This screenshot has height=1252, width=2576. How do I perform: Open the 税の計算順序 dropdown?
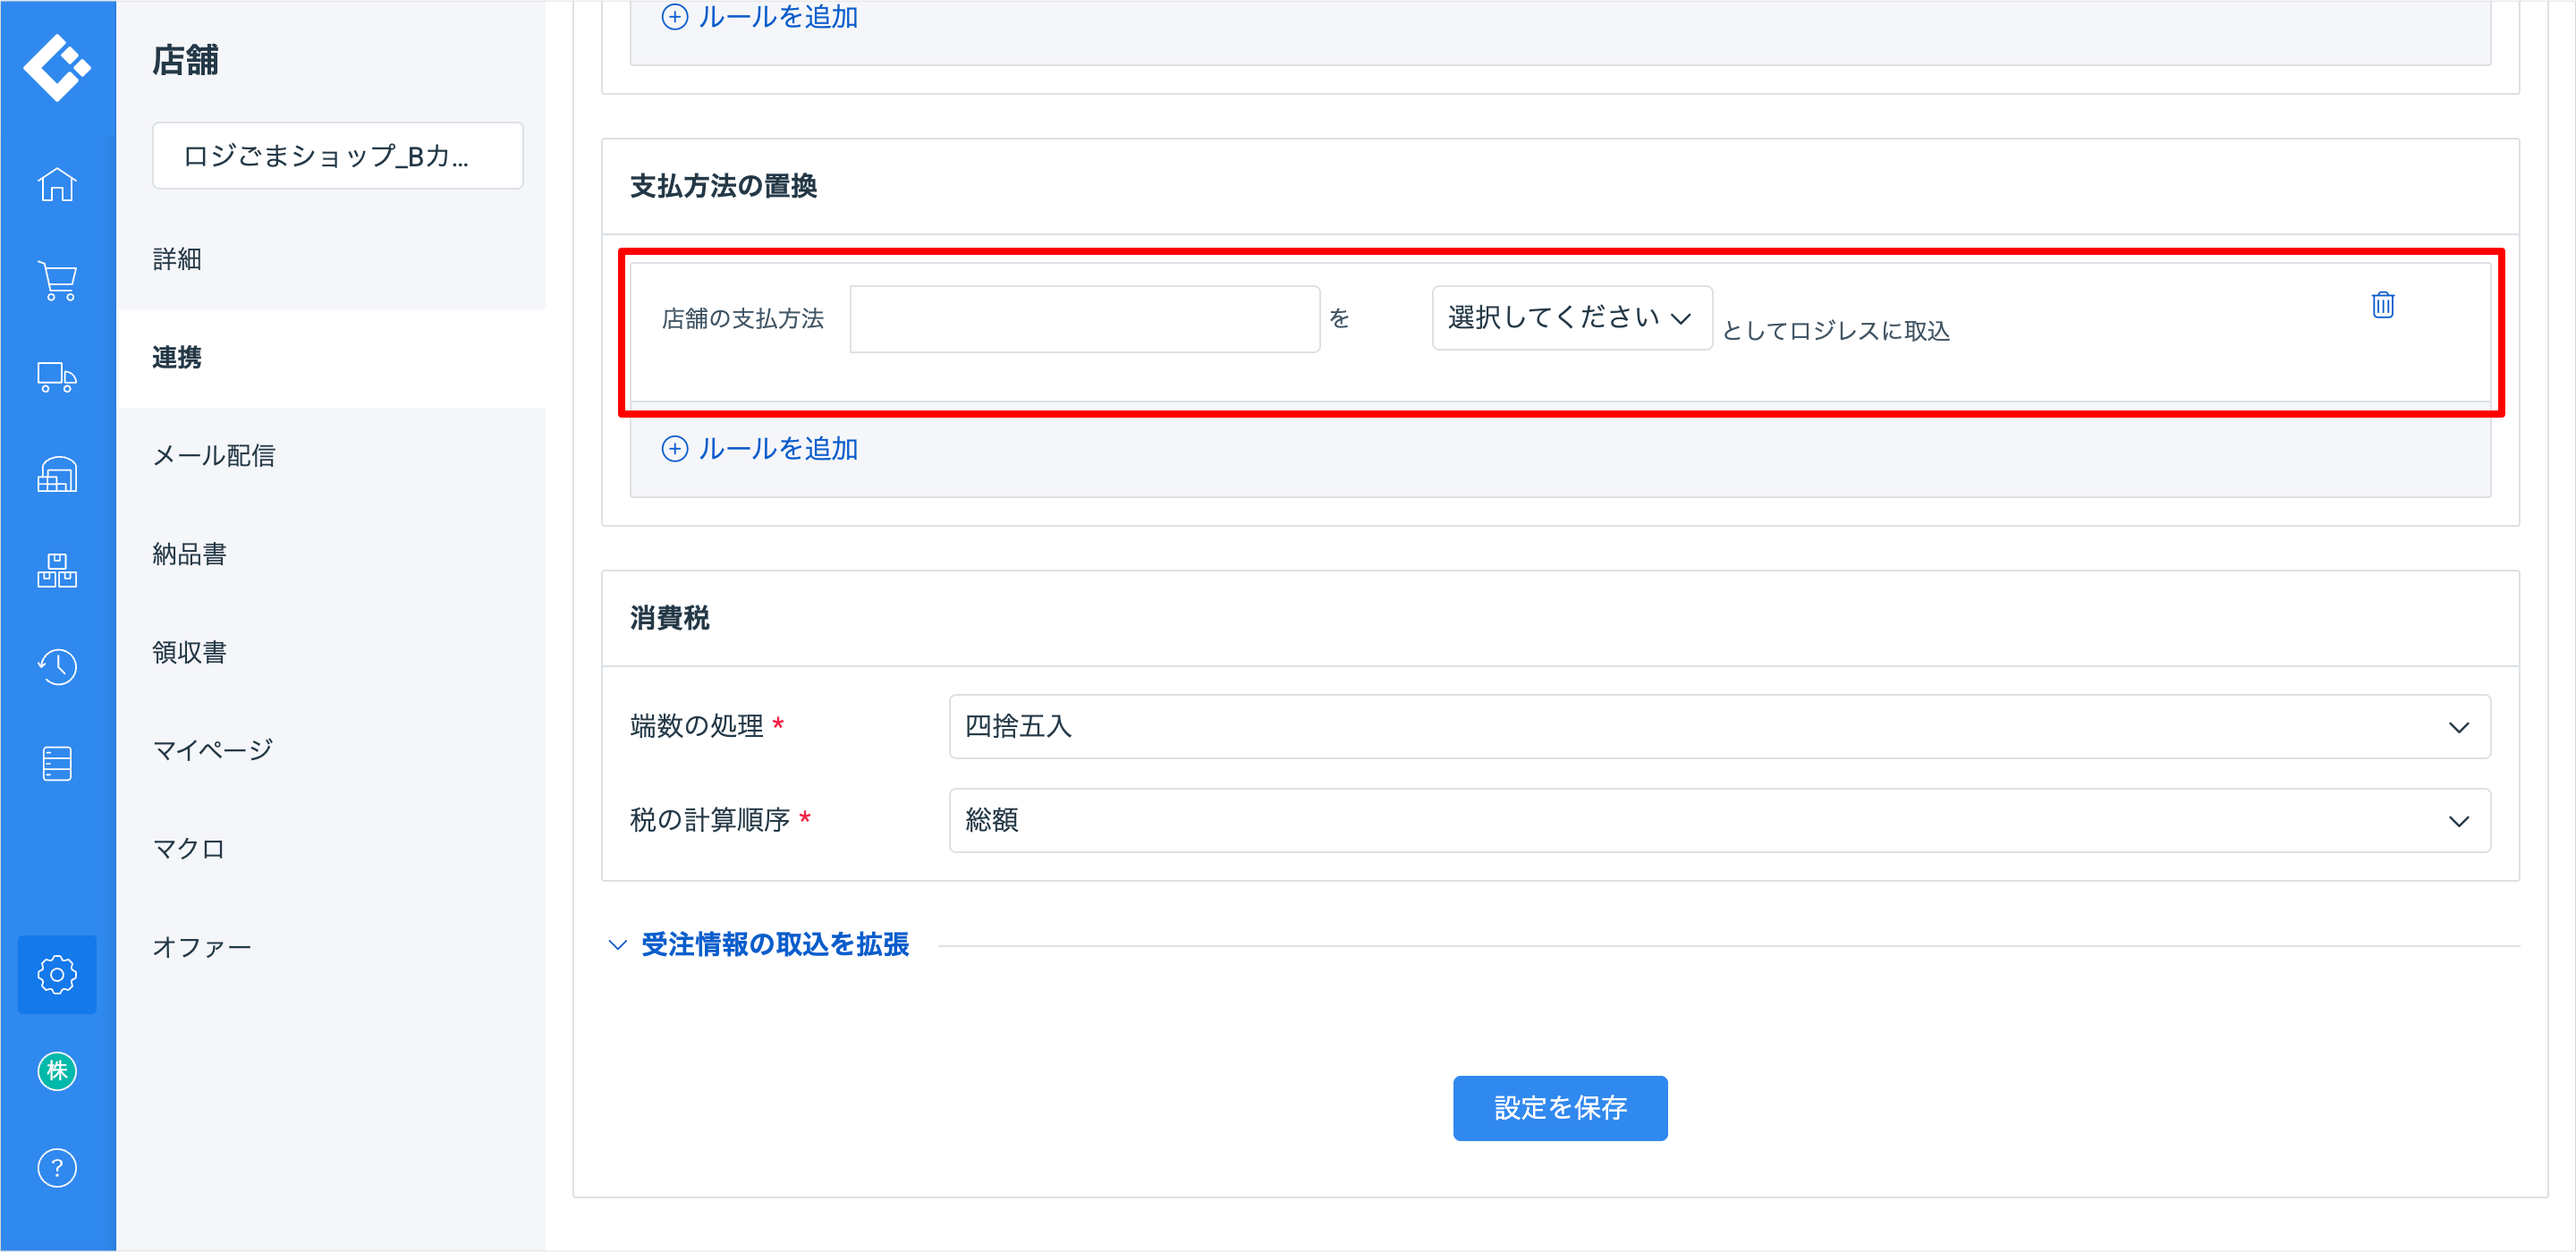pos(1718,821)
